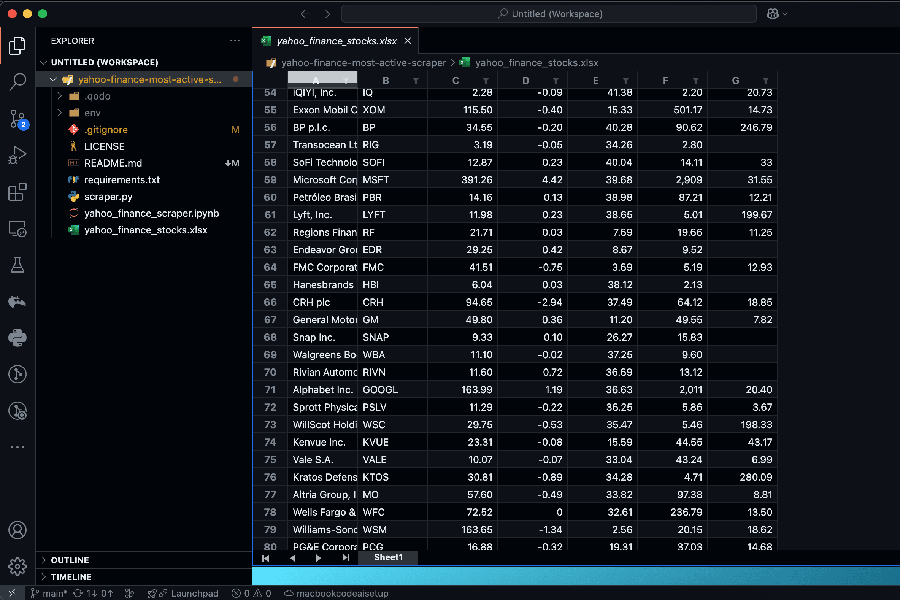The image size is (900, 600).
Task: Expand the .godo folder
Action: click(x=60, y=96)
